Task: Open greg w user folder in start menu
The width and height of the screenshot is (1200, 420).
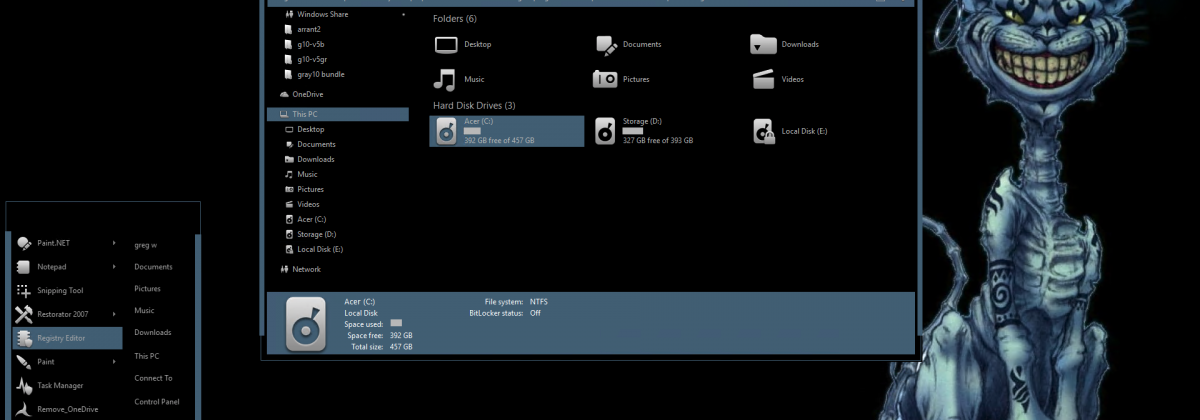Action: 146,244
